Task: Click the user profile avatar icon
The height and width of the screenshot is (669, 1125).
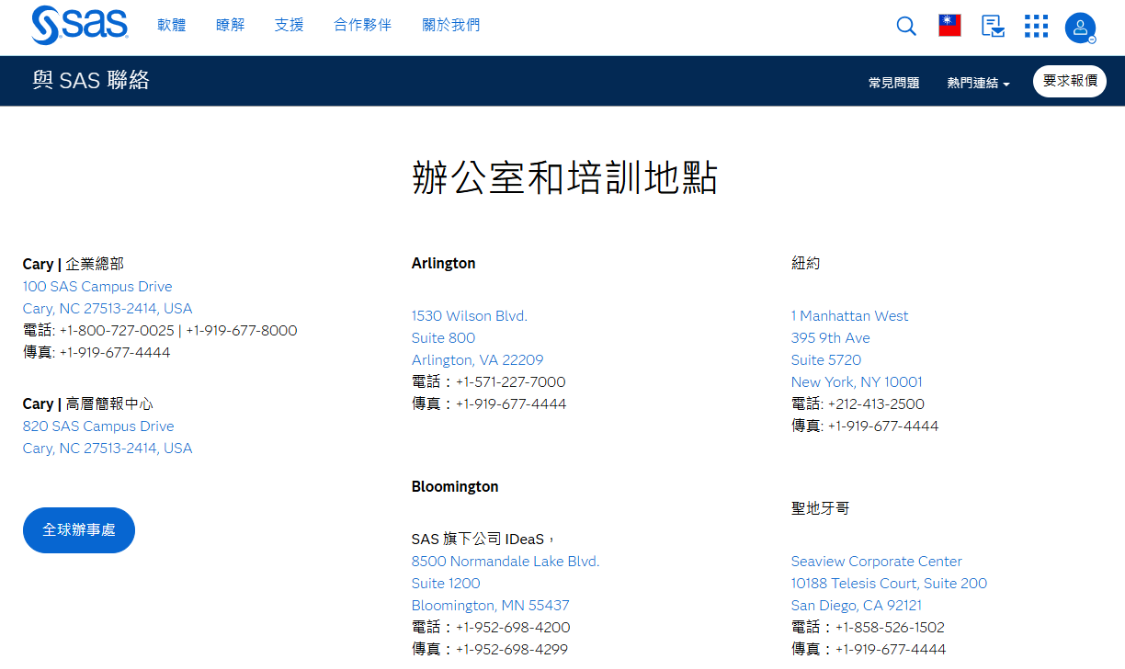Action: 1079,28
